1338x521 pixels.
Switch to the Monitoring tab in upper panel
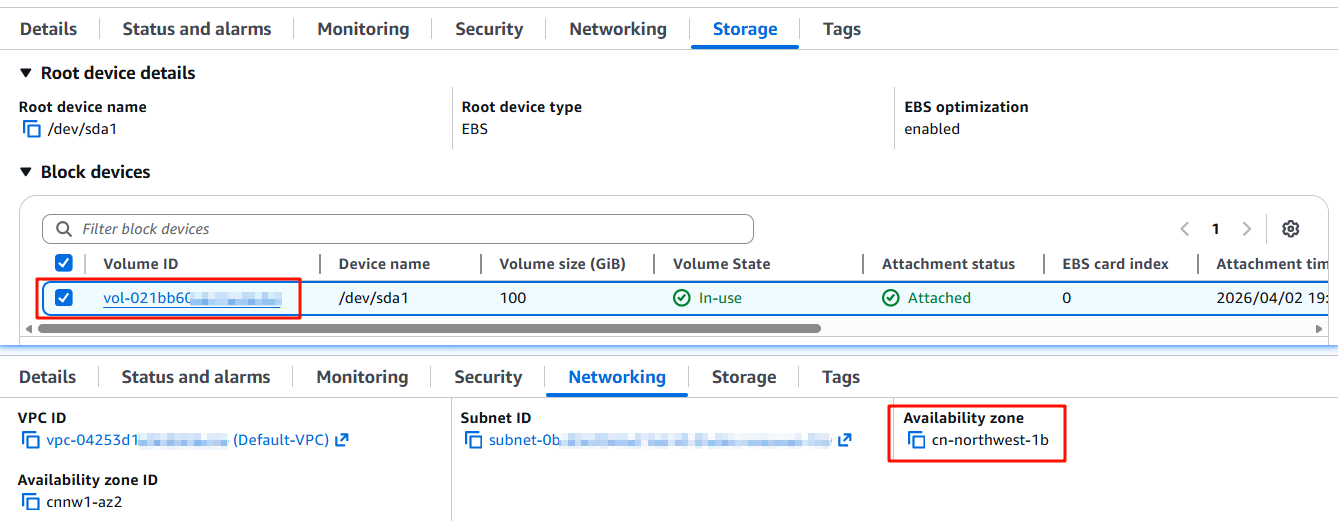pyautogui.click(x=363, y=29)
